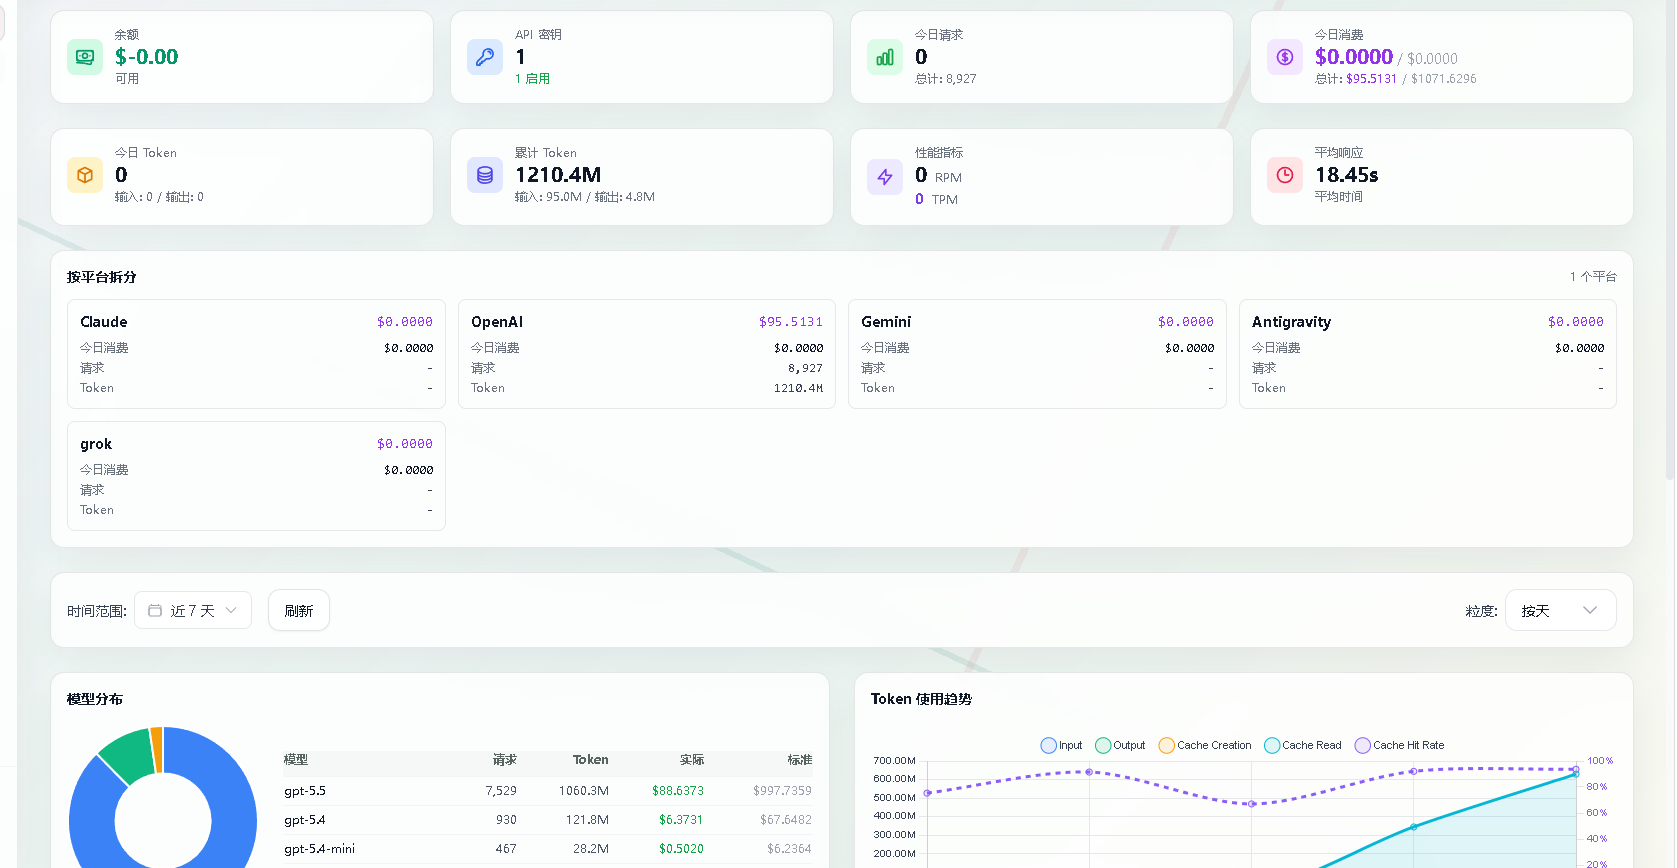Screen dimensions: 1677x868
Task: Select the OpenAI platform card
Action: 647,354
